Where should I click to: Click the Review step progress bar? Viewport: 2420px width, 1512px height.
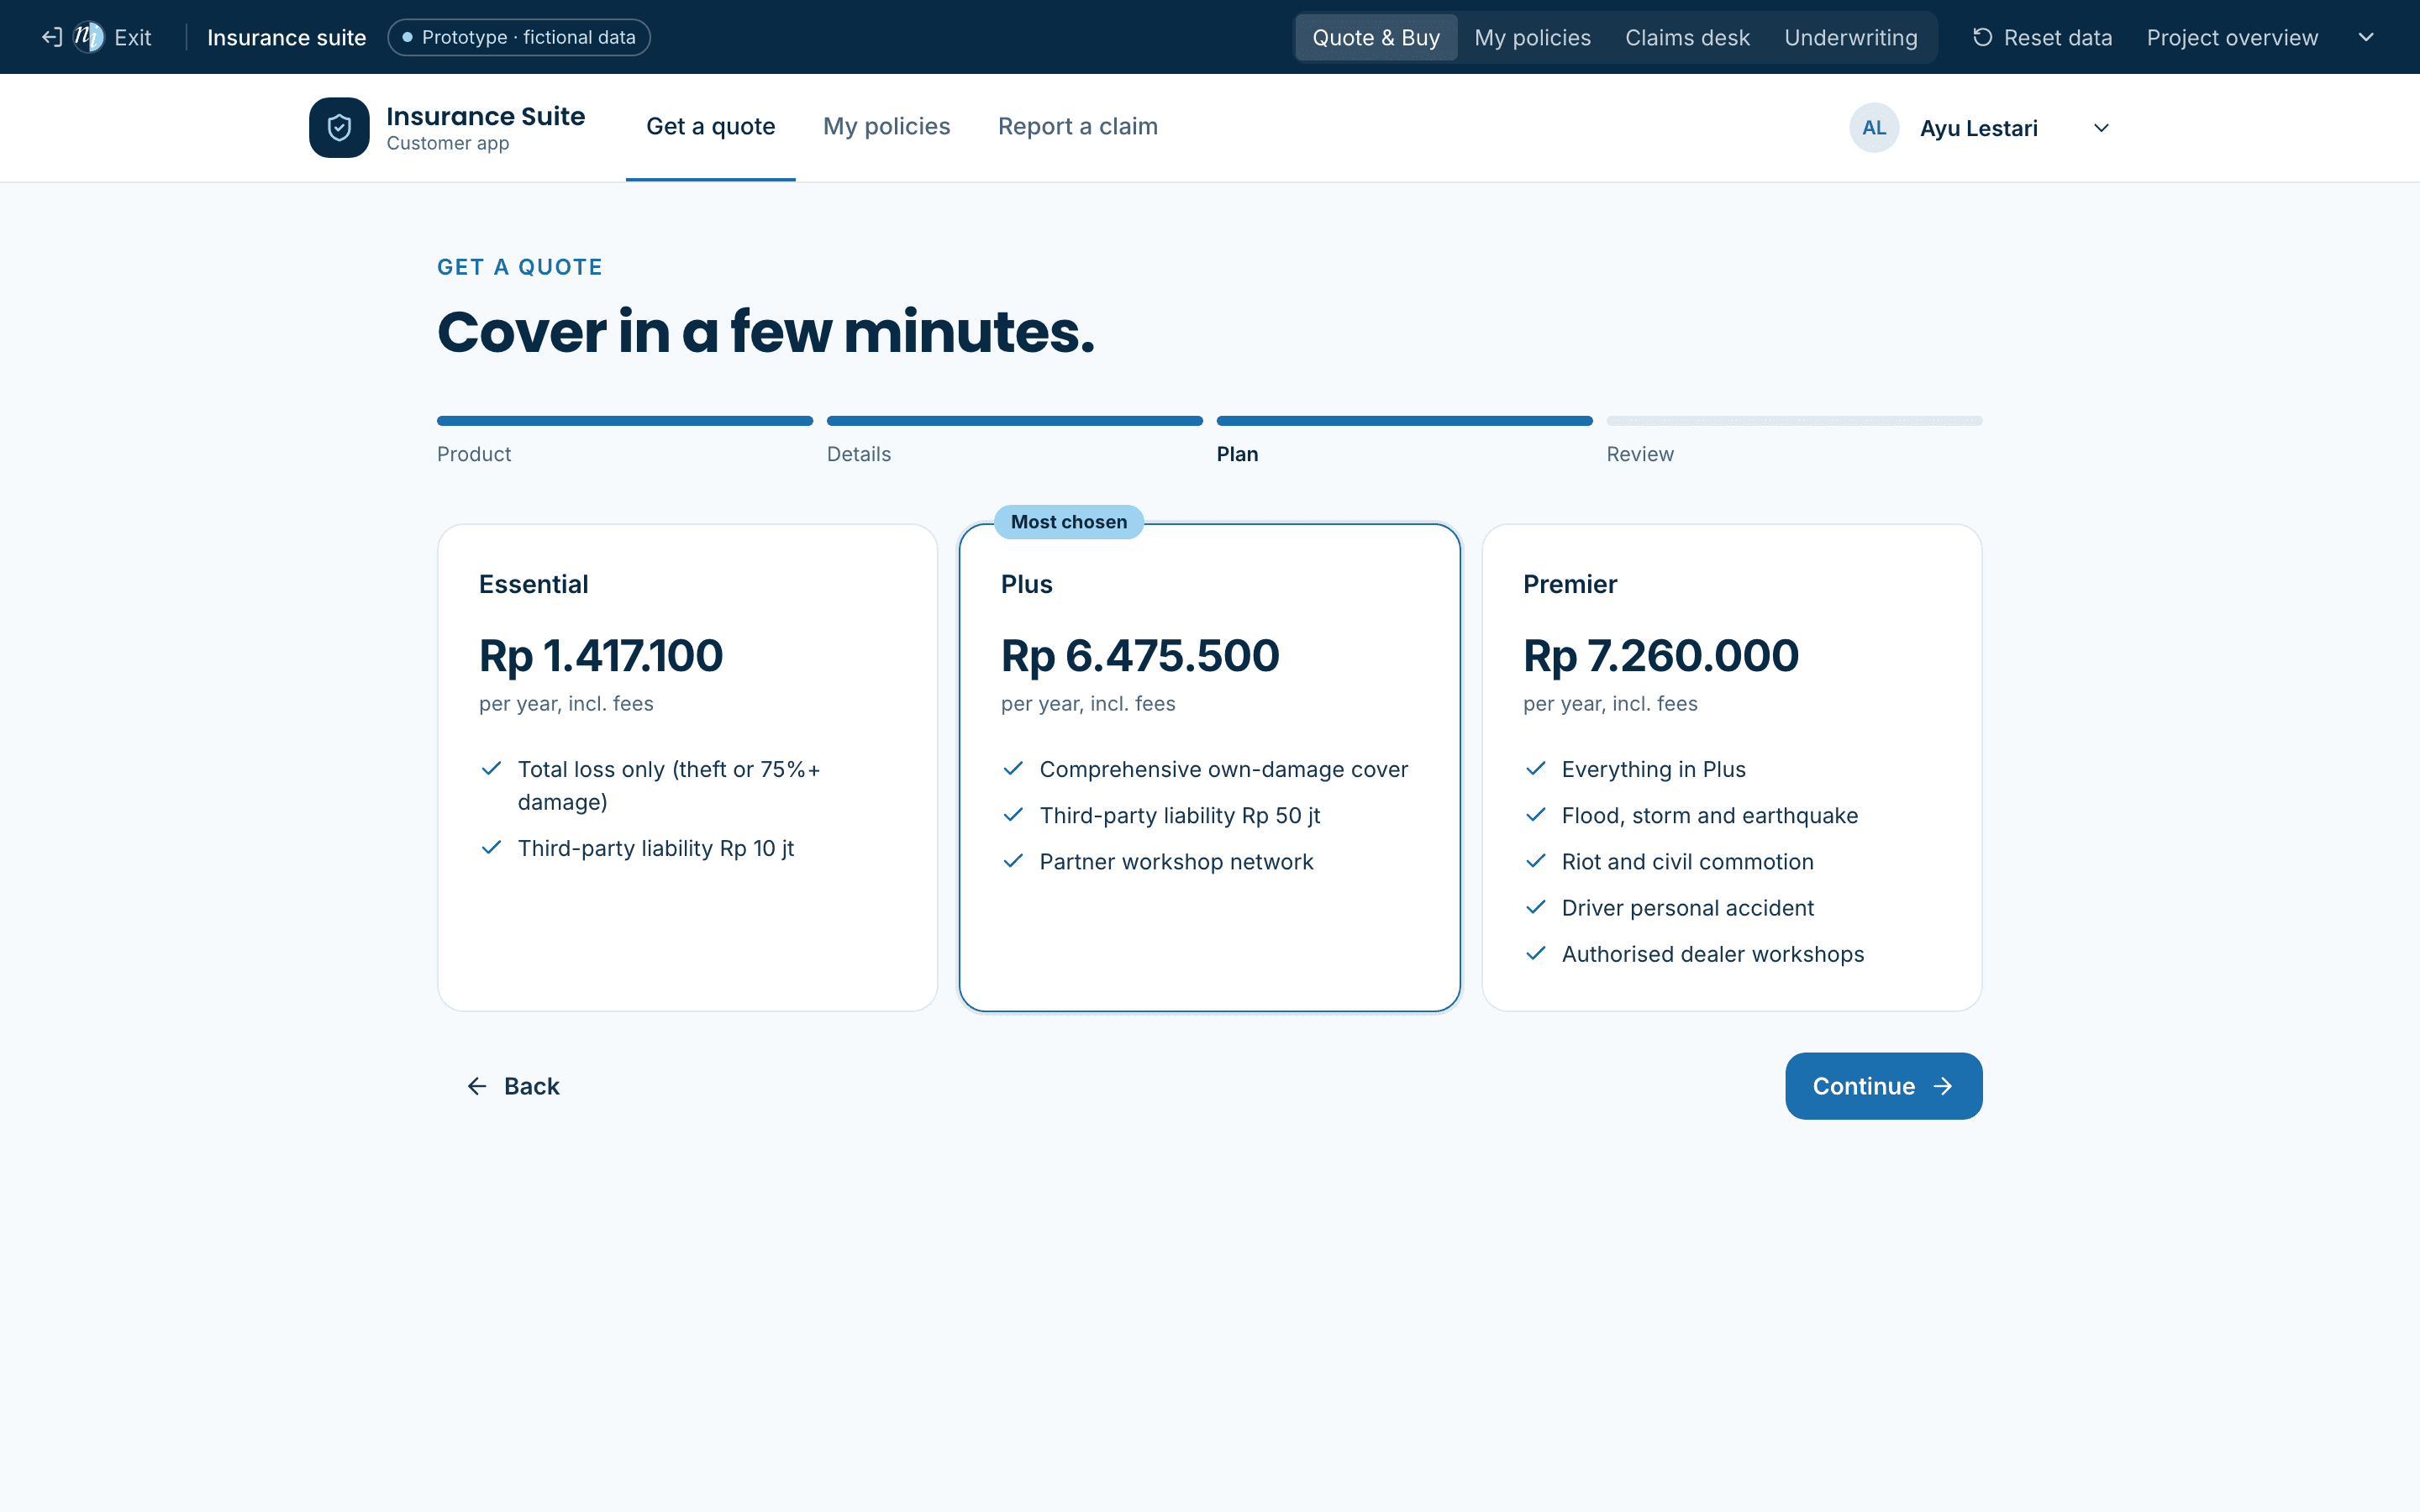[x=1794, y=421]
